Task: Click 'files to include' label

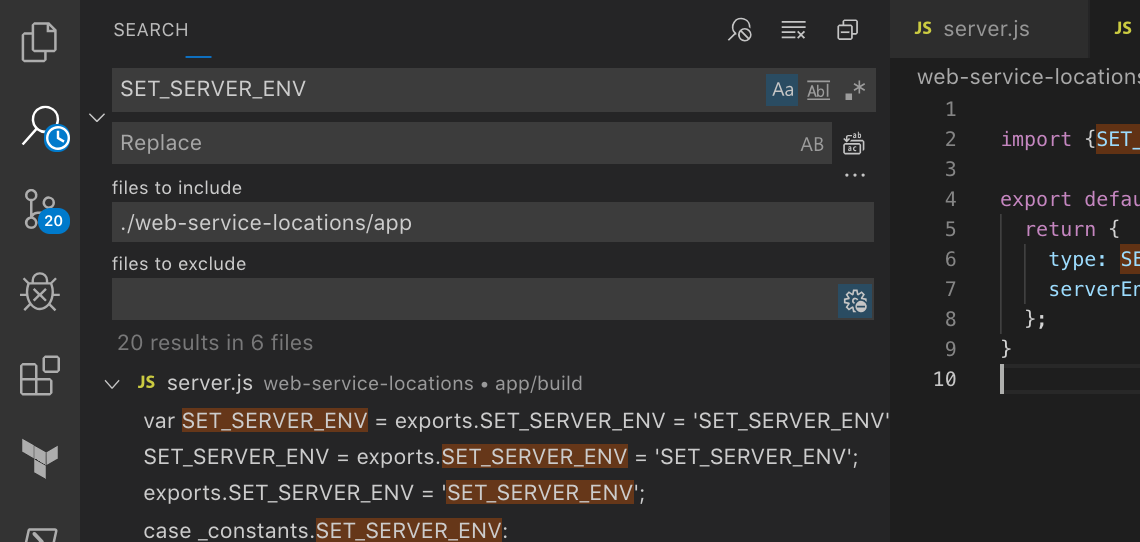Action: pyautogui.click(x=177, y=188)
